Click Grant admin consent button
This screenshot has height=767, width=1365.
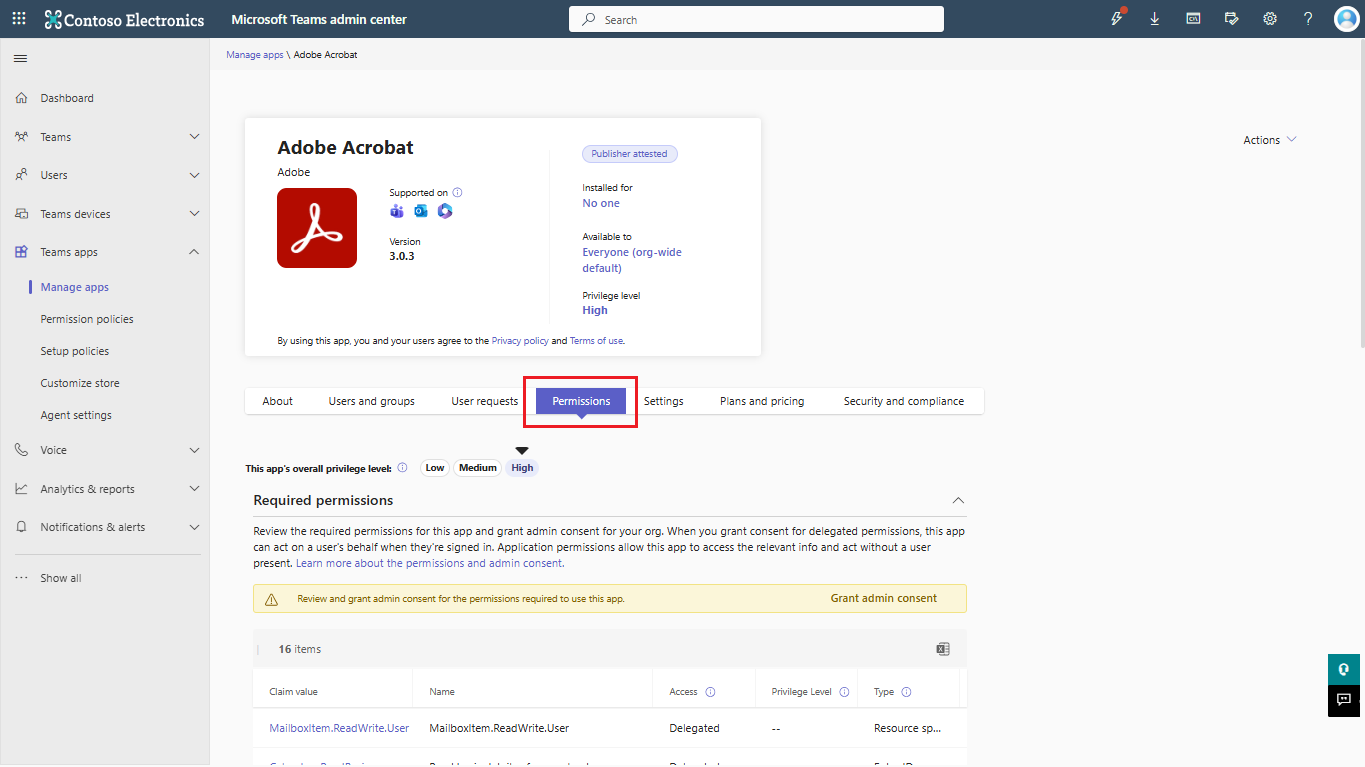[x=884, y=598]
